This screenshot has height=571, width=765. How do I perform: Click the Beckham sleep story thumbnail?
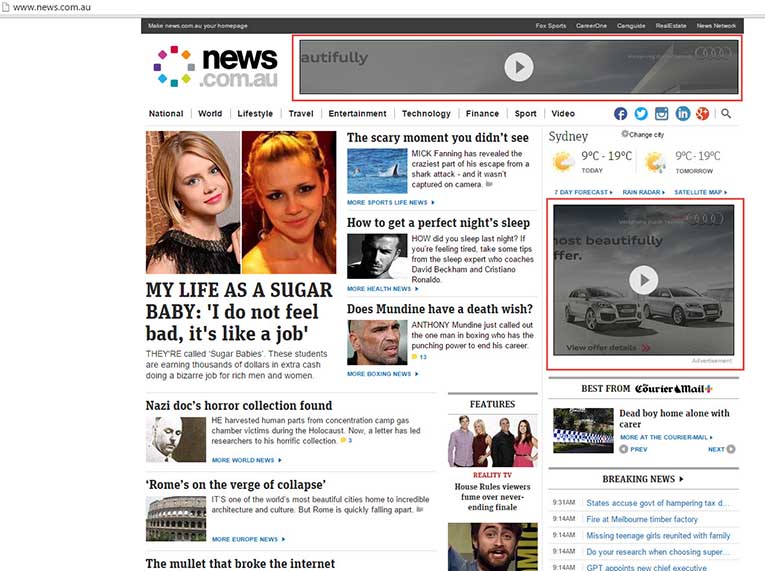coord(377,256)
